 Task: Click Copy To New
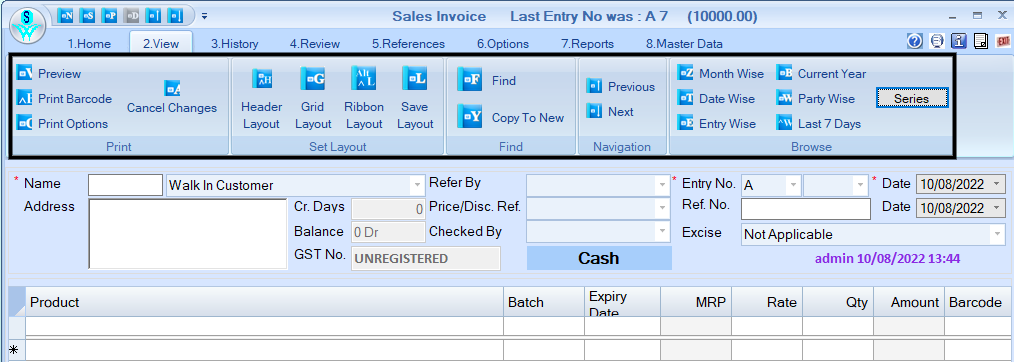(511, 117)
